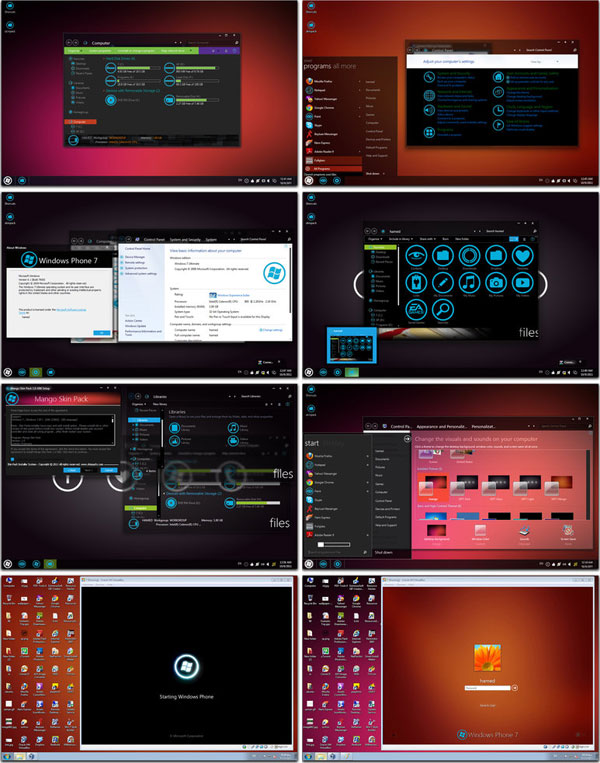Click 'Change settings' link in System window

coord(272,330)
